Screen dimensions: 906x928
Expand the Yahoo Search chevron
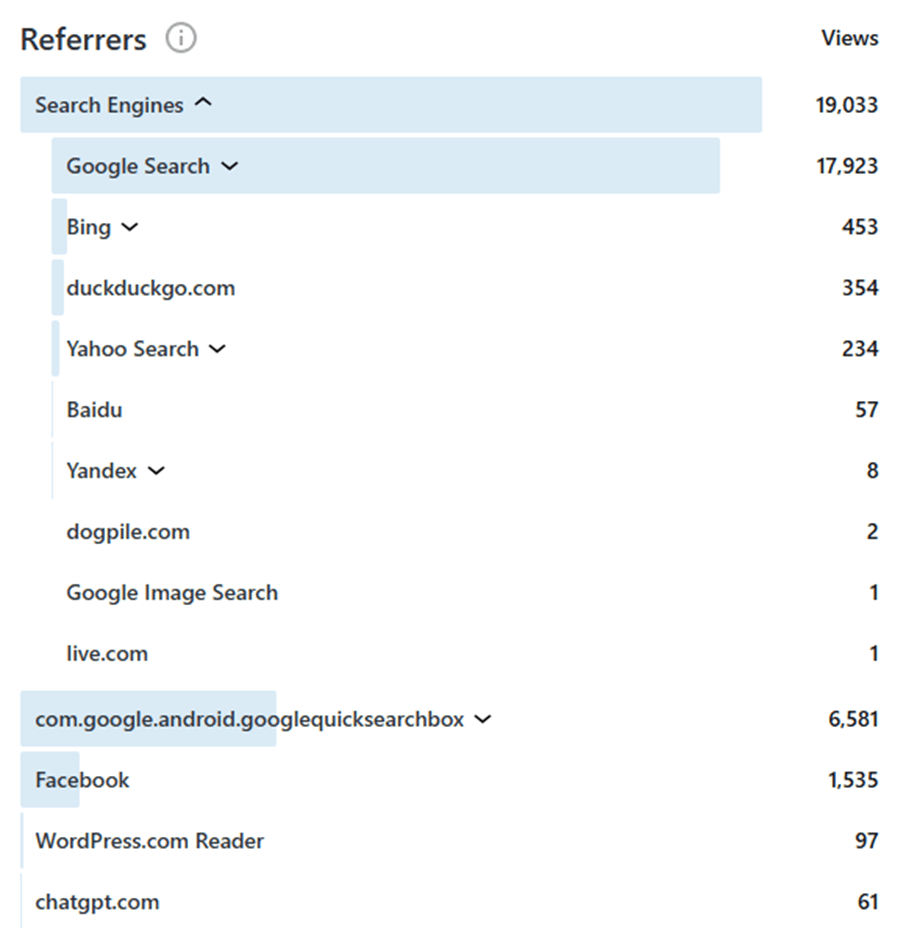tap(218, 349)
